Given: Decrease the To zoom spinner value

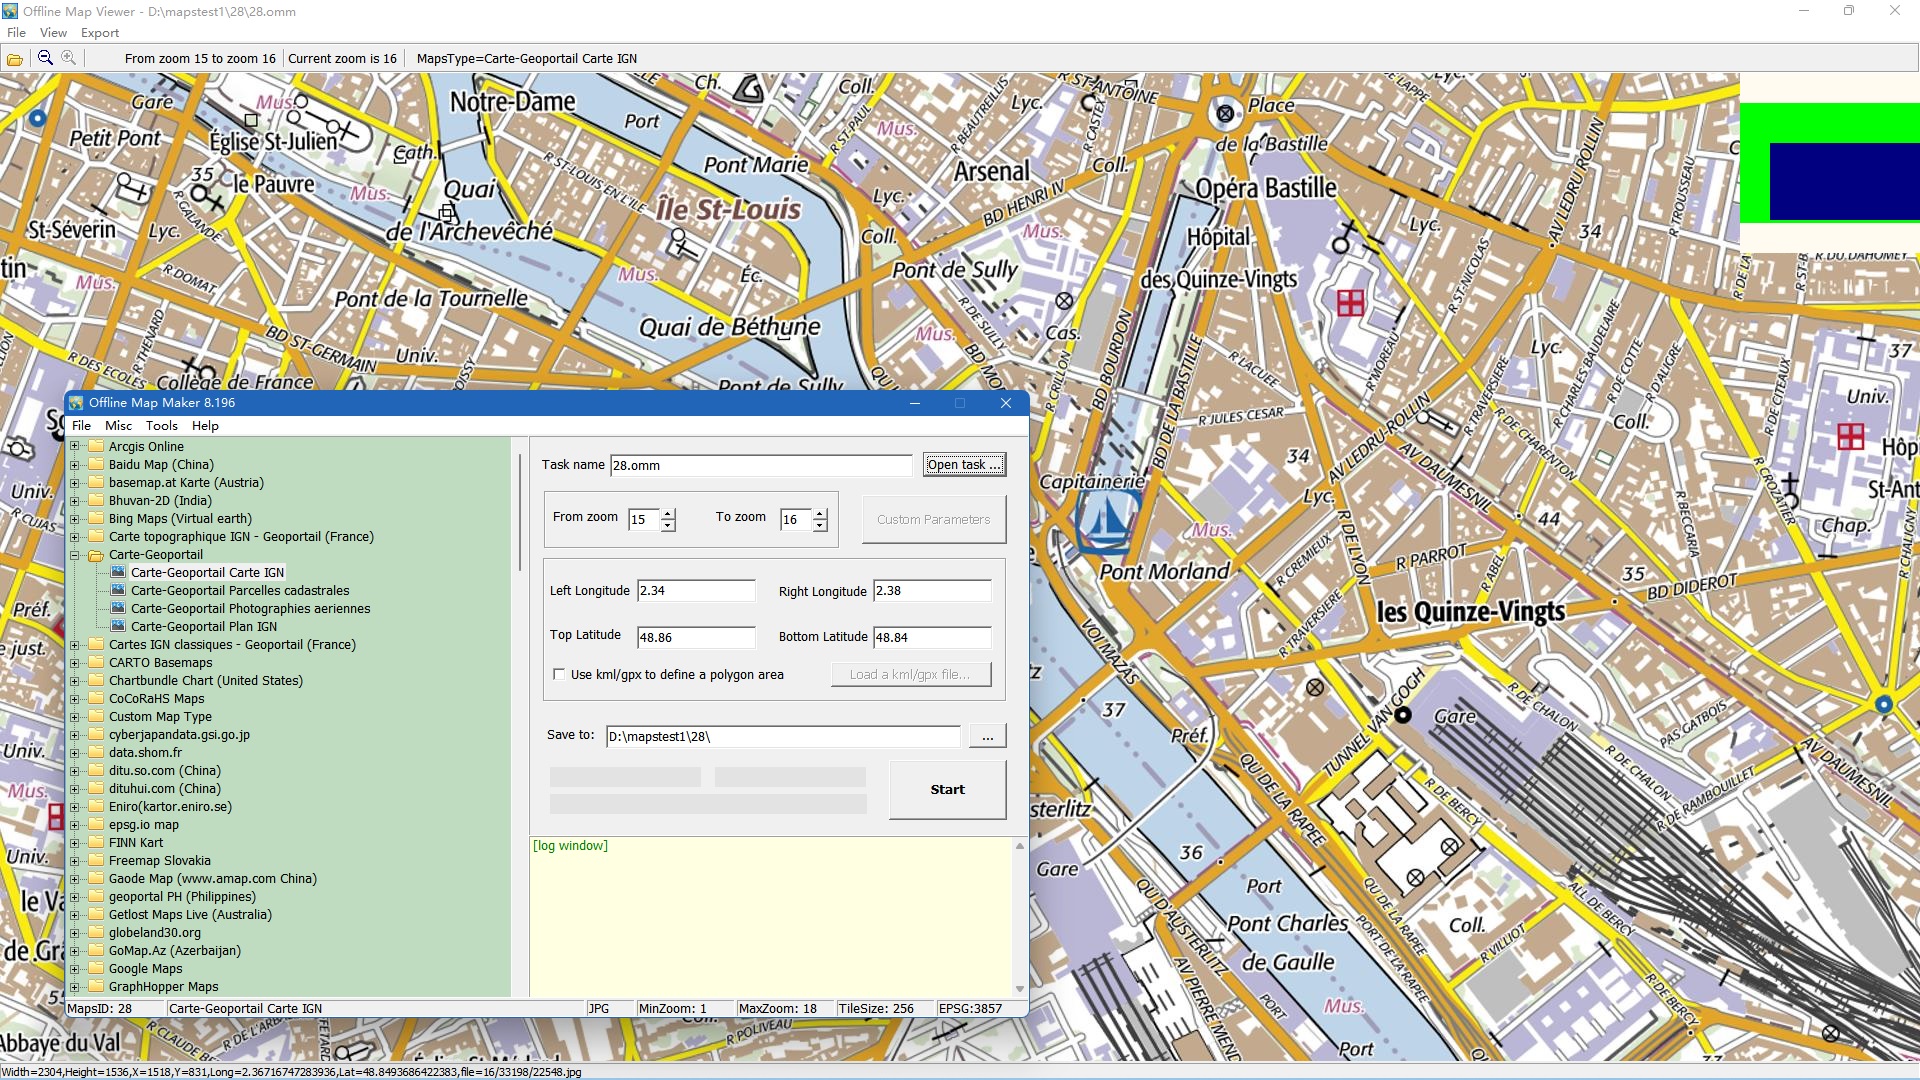Looking at the screenshot, I should pos(820,526).
